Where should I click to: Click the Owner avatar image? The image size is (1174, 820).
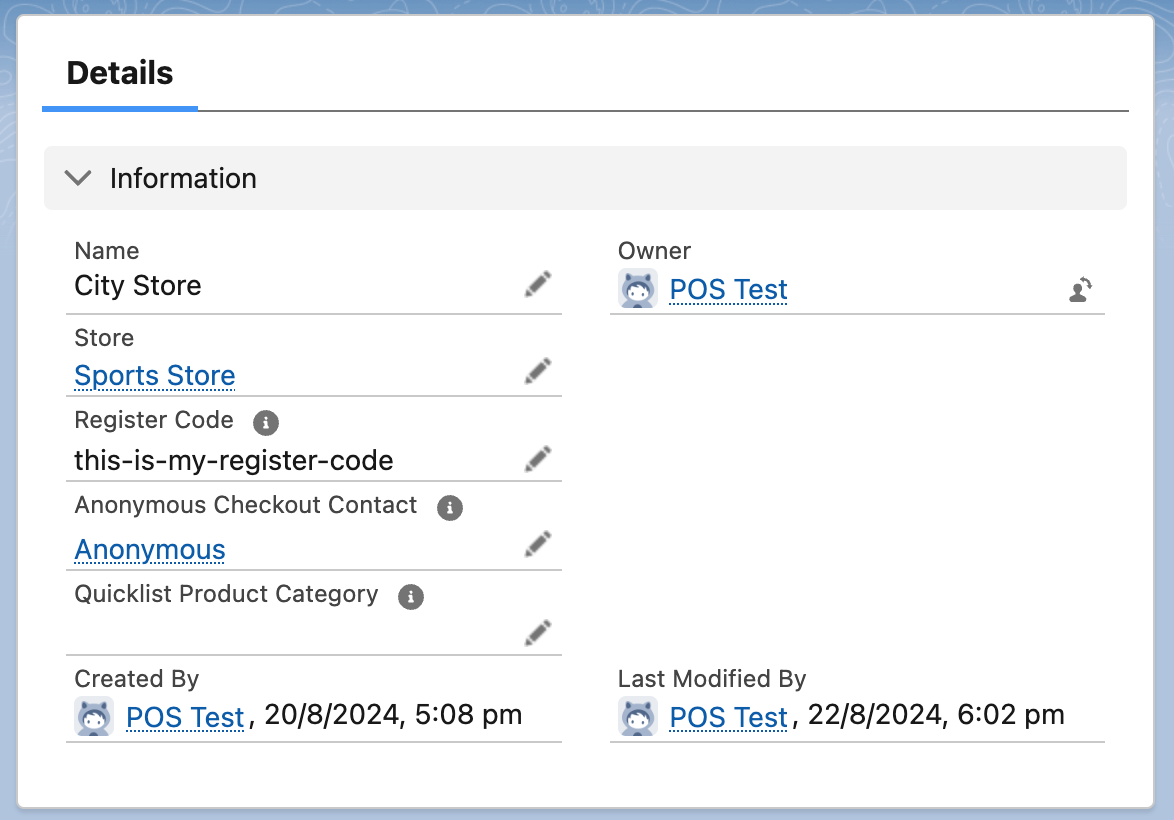(x=638, y=288)
